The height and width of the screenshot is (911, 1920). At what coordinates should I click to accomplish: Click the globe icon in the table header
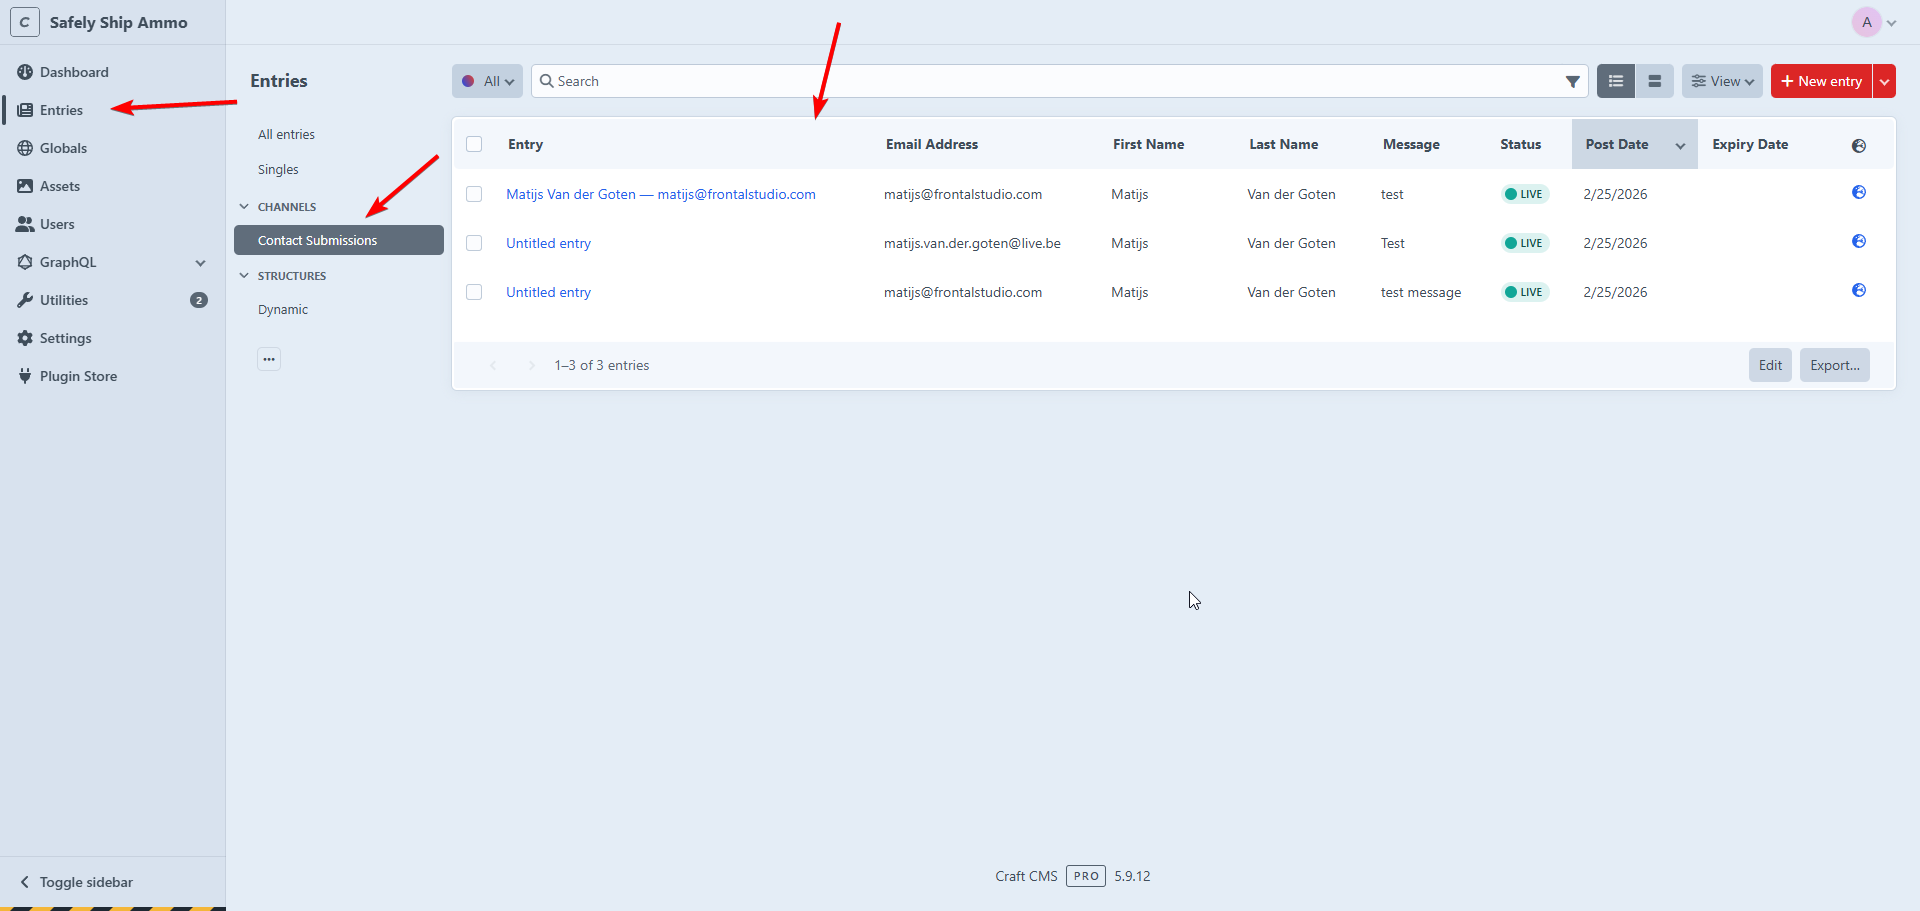(1859, 146)
